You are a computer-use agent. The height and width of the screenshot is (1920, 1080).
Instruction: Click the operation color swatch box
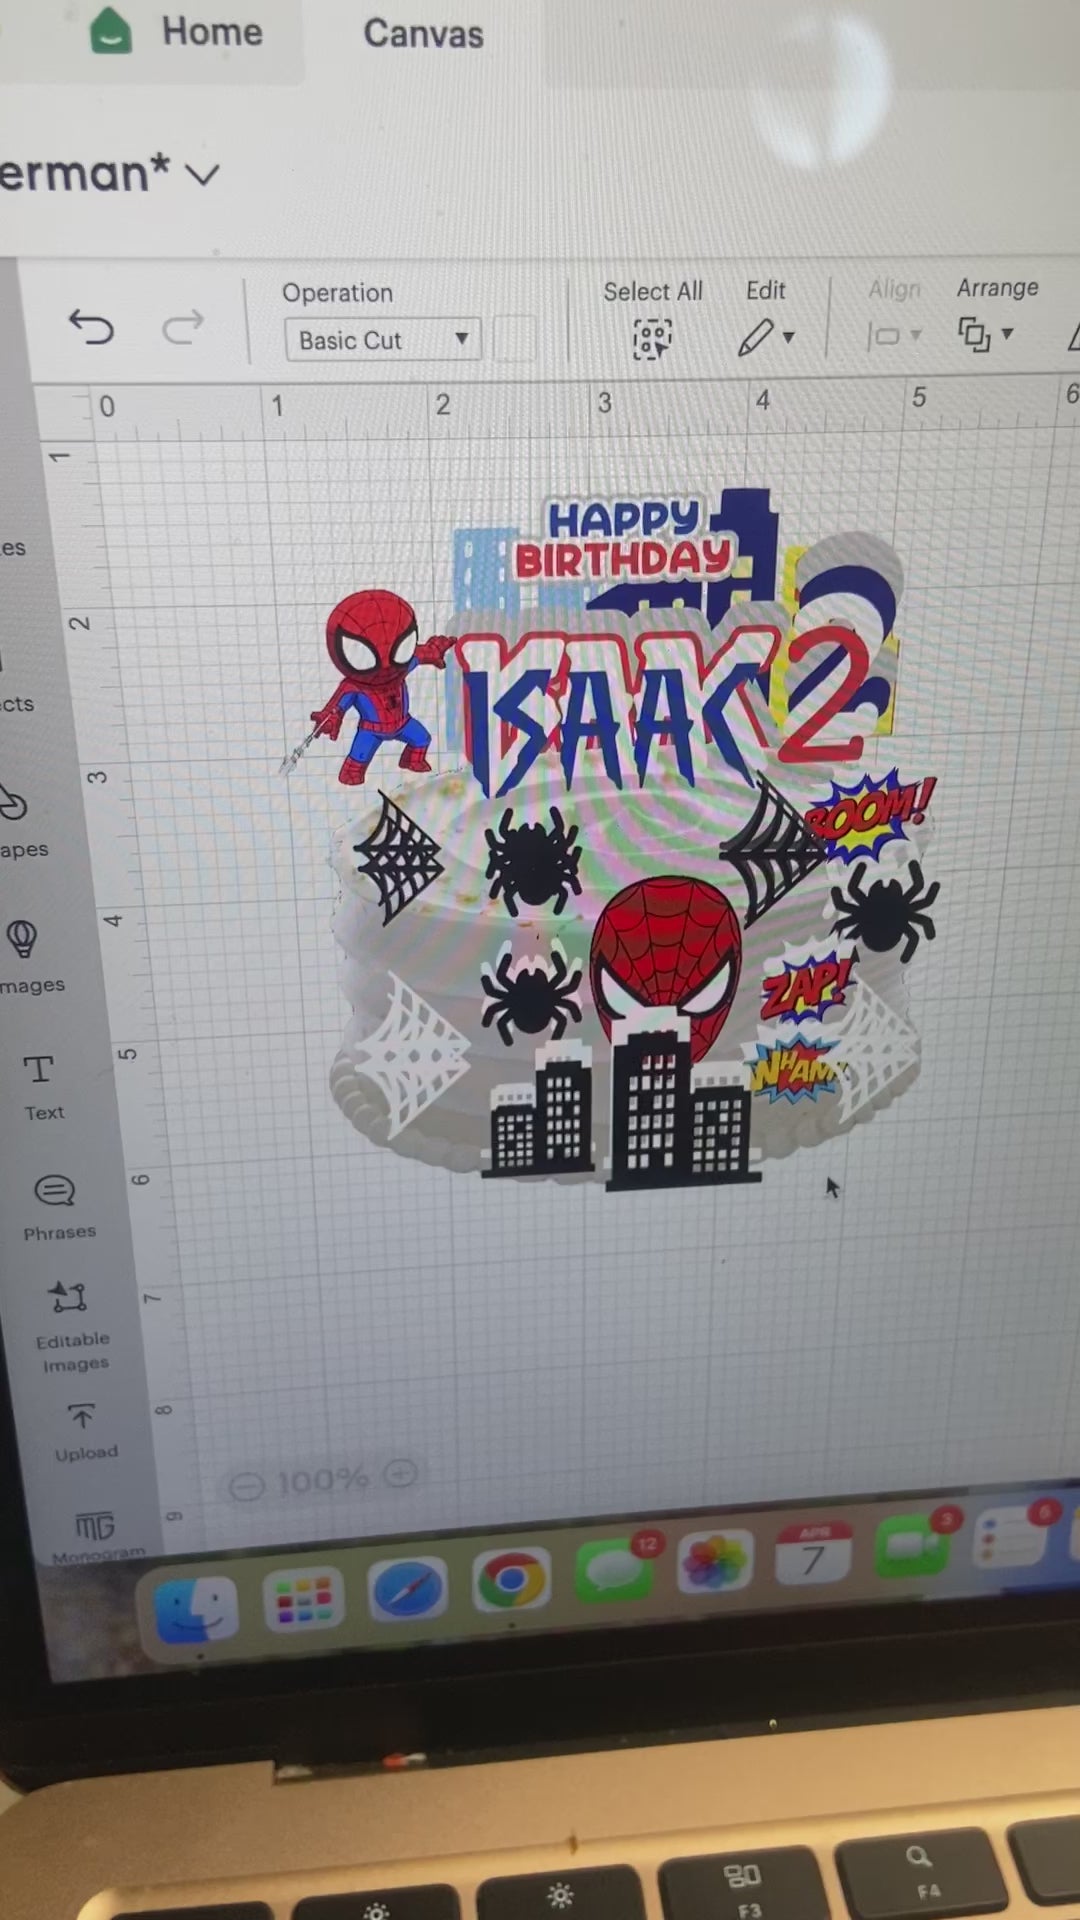coord(515,339)
